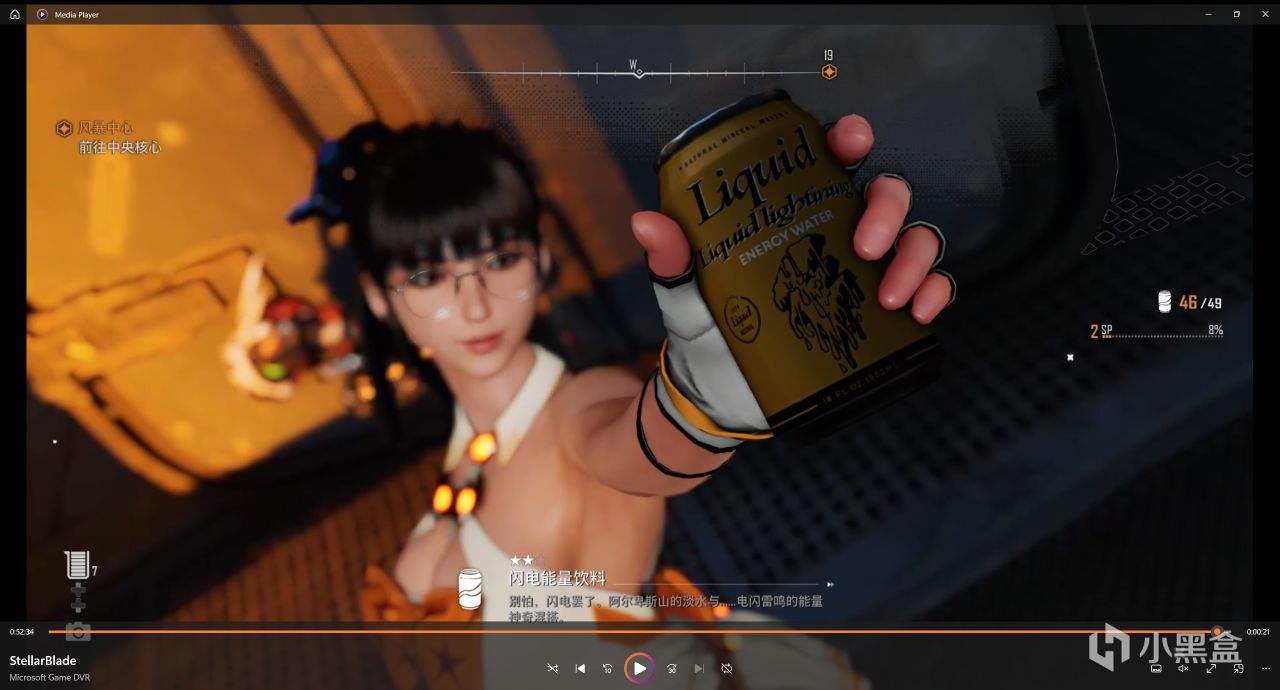The height and width of the screenshot is (690, 1280).
Task: Maximize the Media Player window
Action: tap(1237, 14)
